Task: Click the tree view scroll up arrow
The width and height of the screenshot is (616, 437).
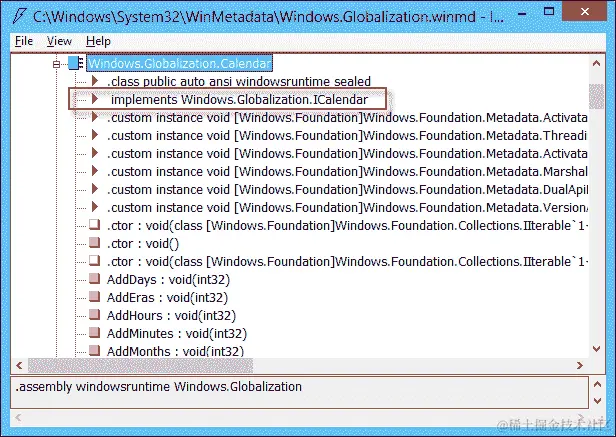Action: (596, 63)
